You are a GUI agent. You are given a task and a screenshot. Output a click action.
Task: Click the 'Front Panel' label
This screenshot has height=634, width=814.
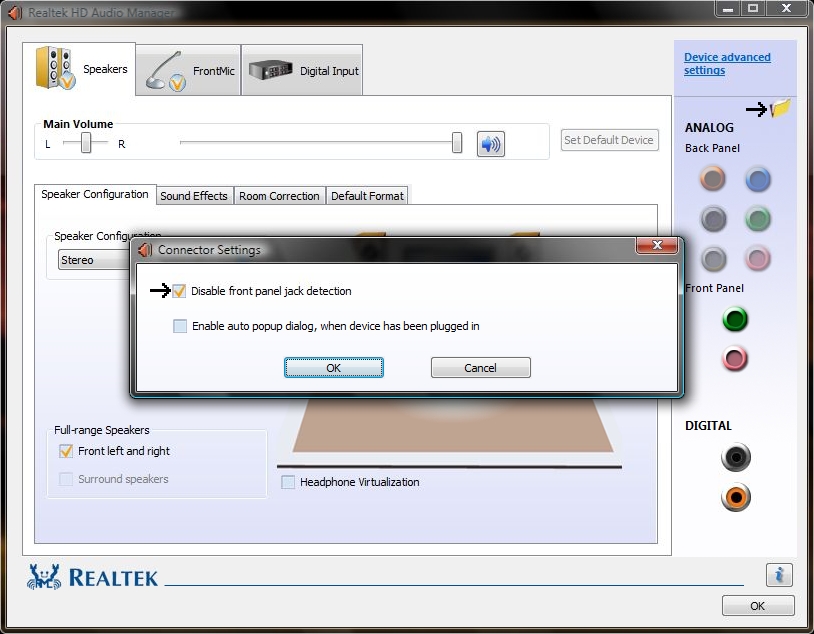714,288
